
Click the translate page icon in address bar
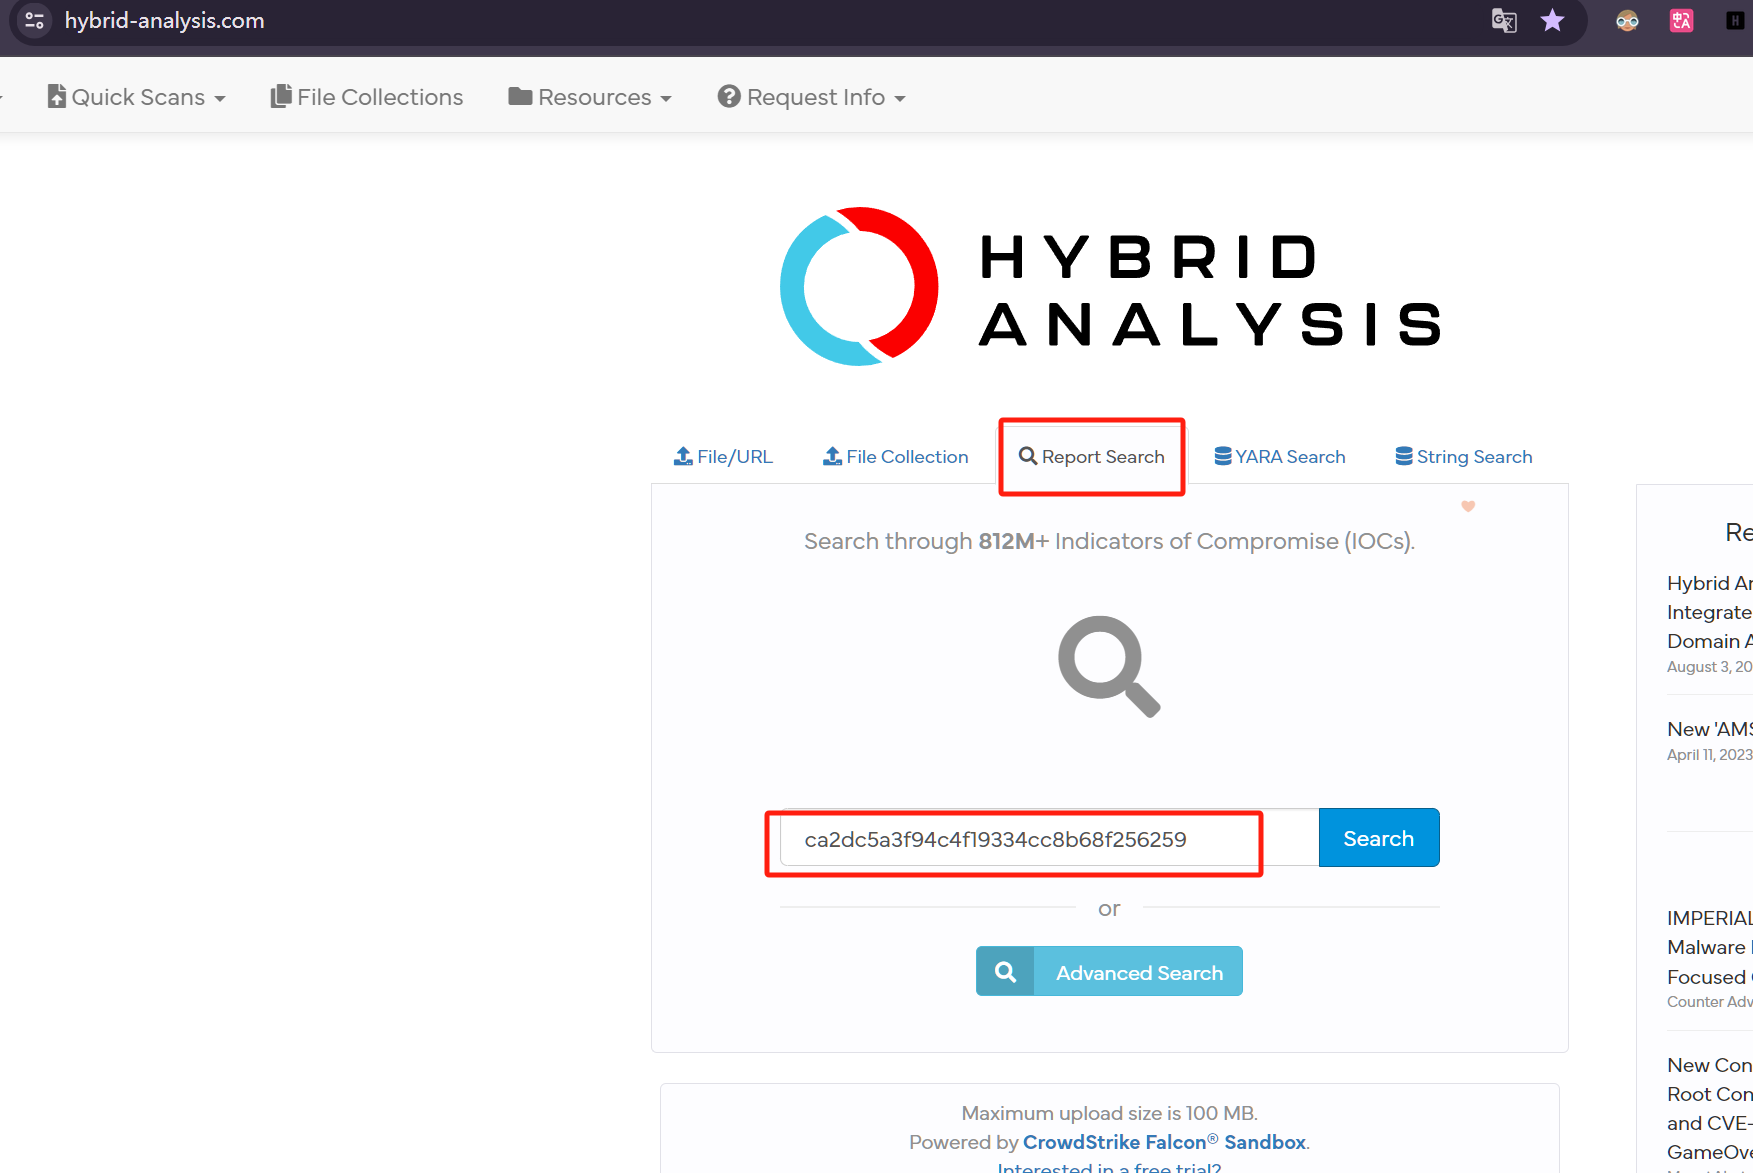[1504, 20]
